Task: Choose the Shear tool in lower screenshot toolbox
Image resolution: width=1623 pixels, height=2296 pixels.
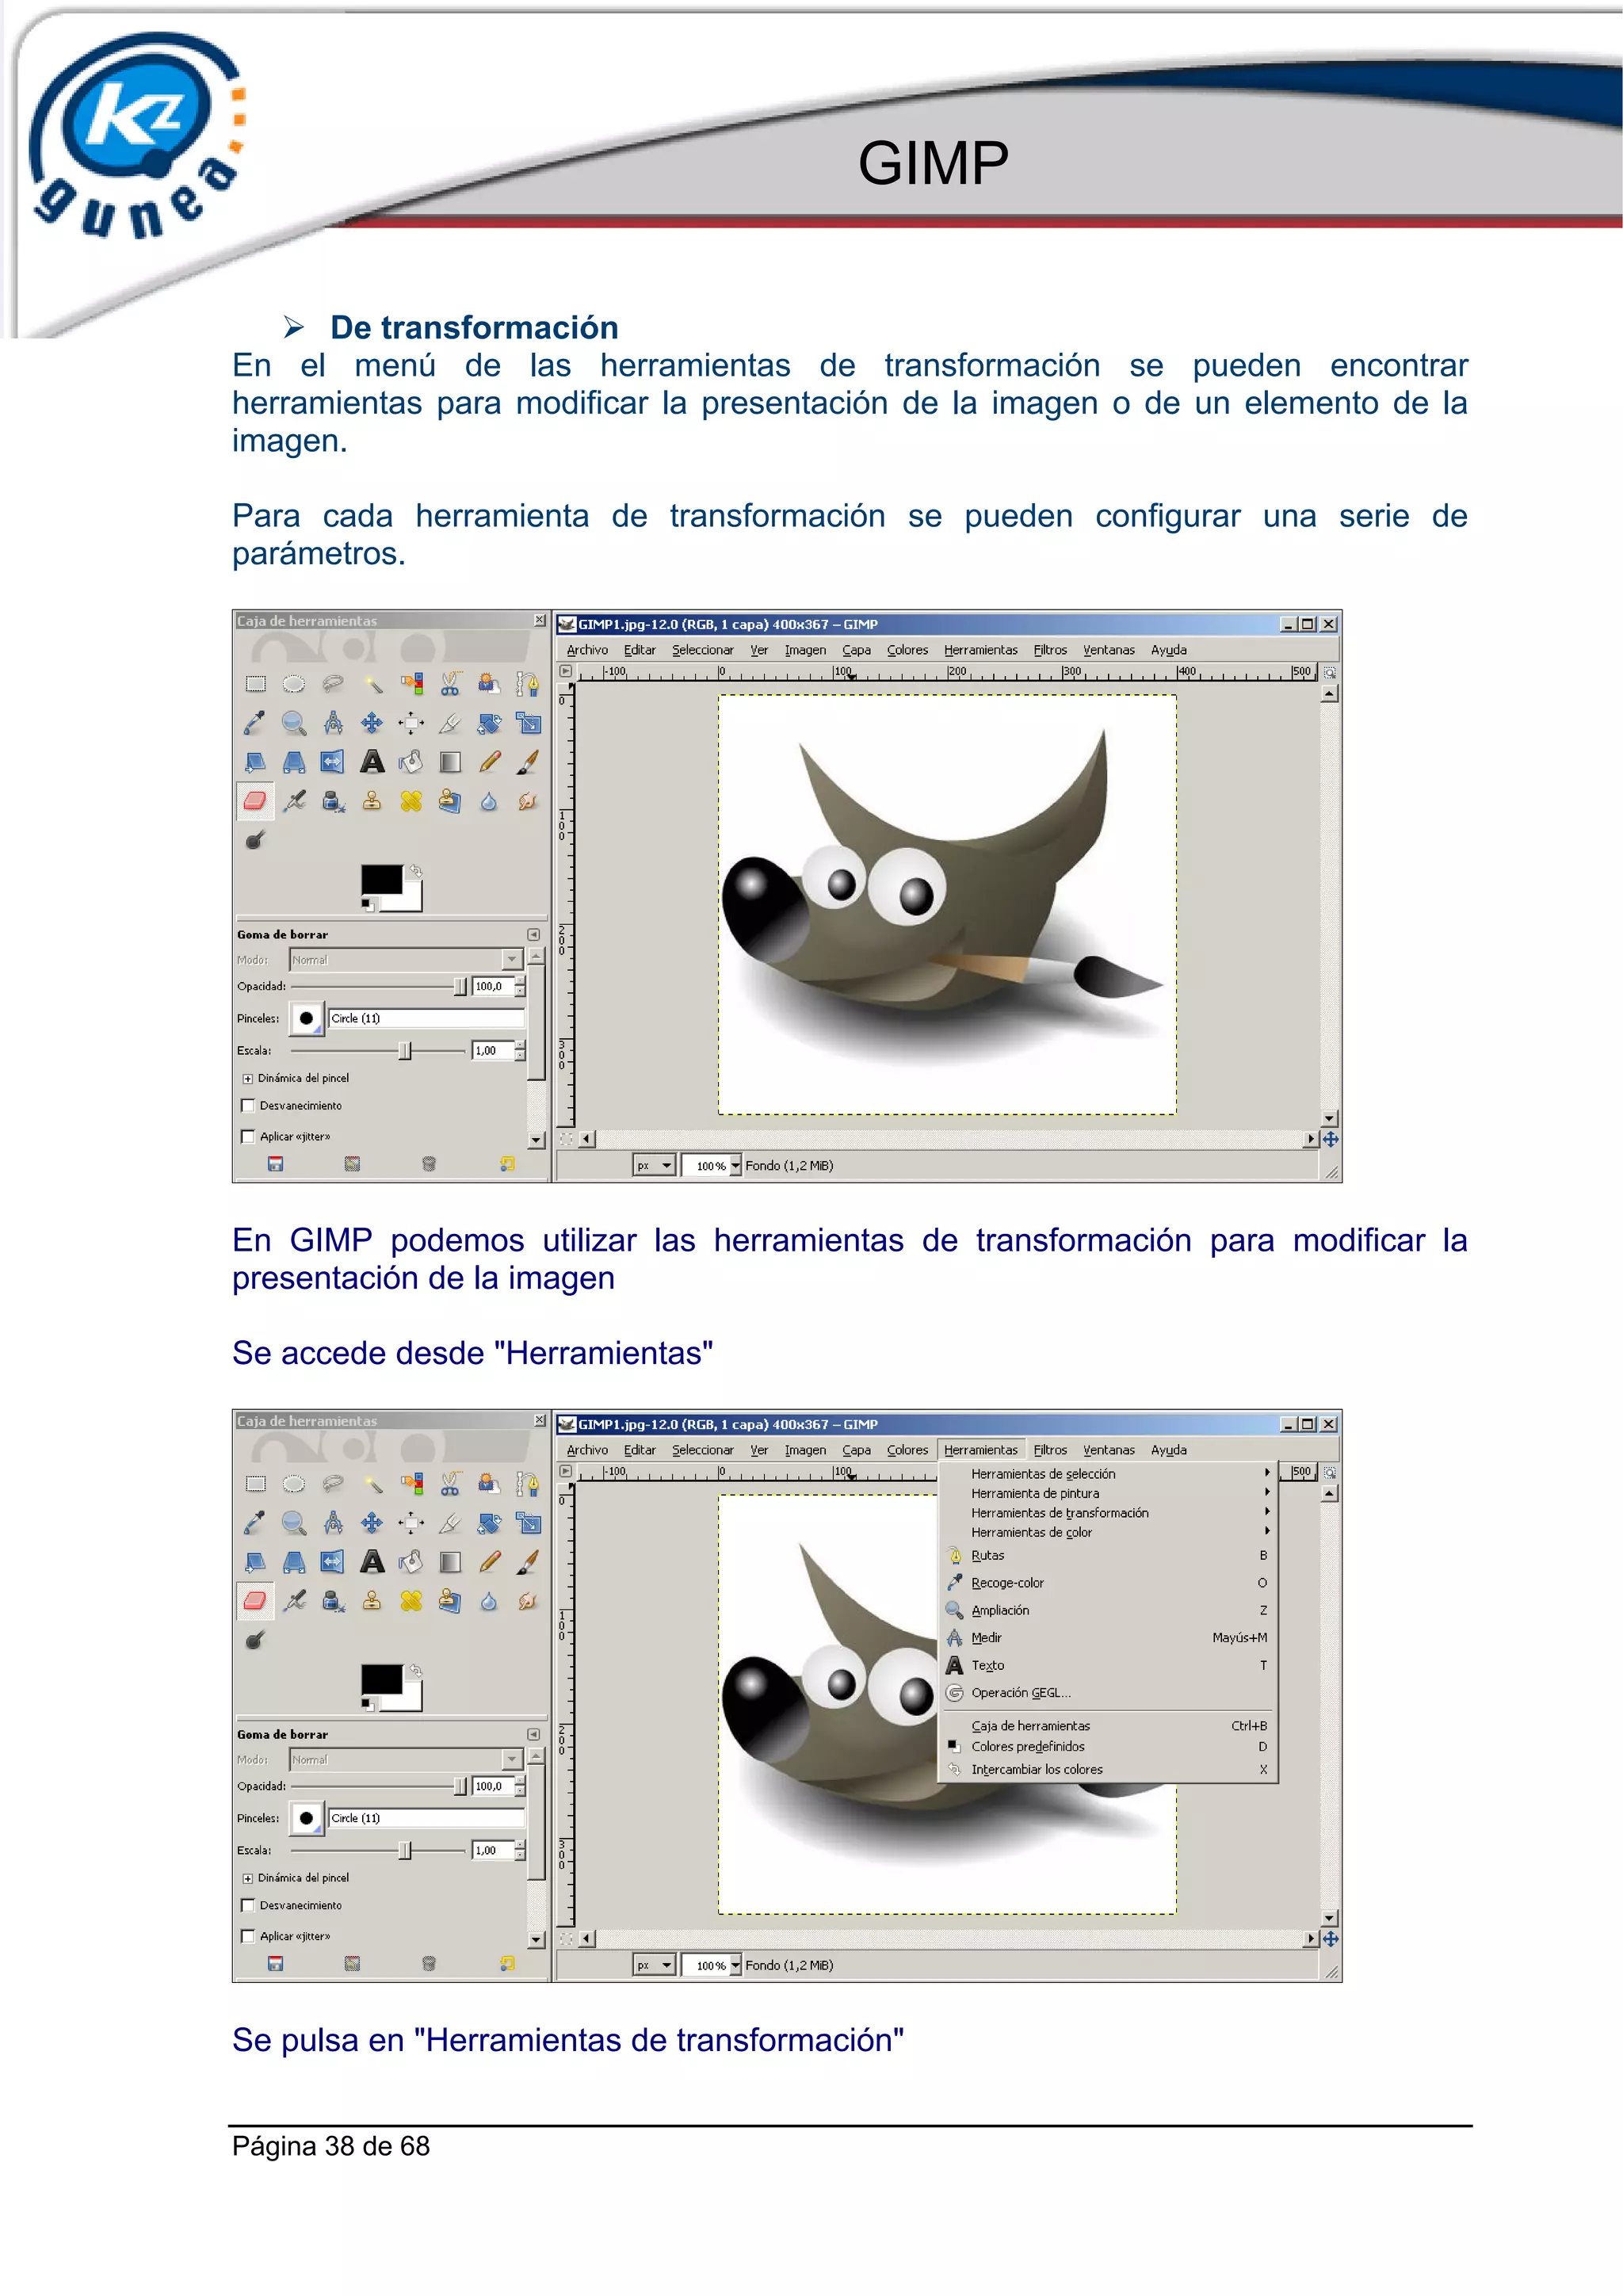Action: coord(256,1562)
